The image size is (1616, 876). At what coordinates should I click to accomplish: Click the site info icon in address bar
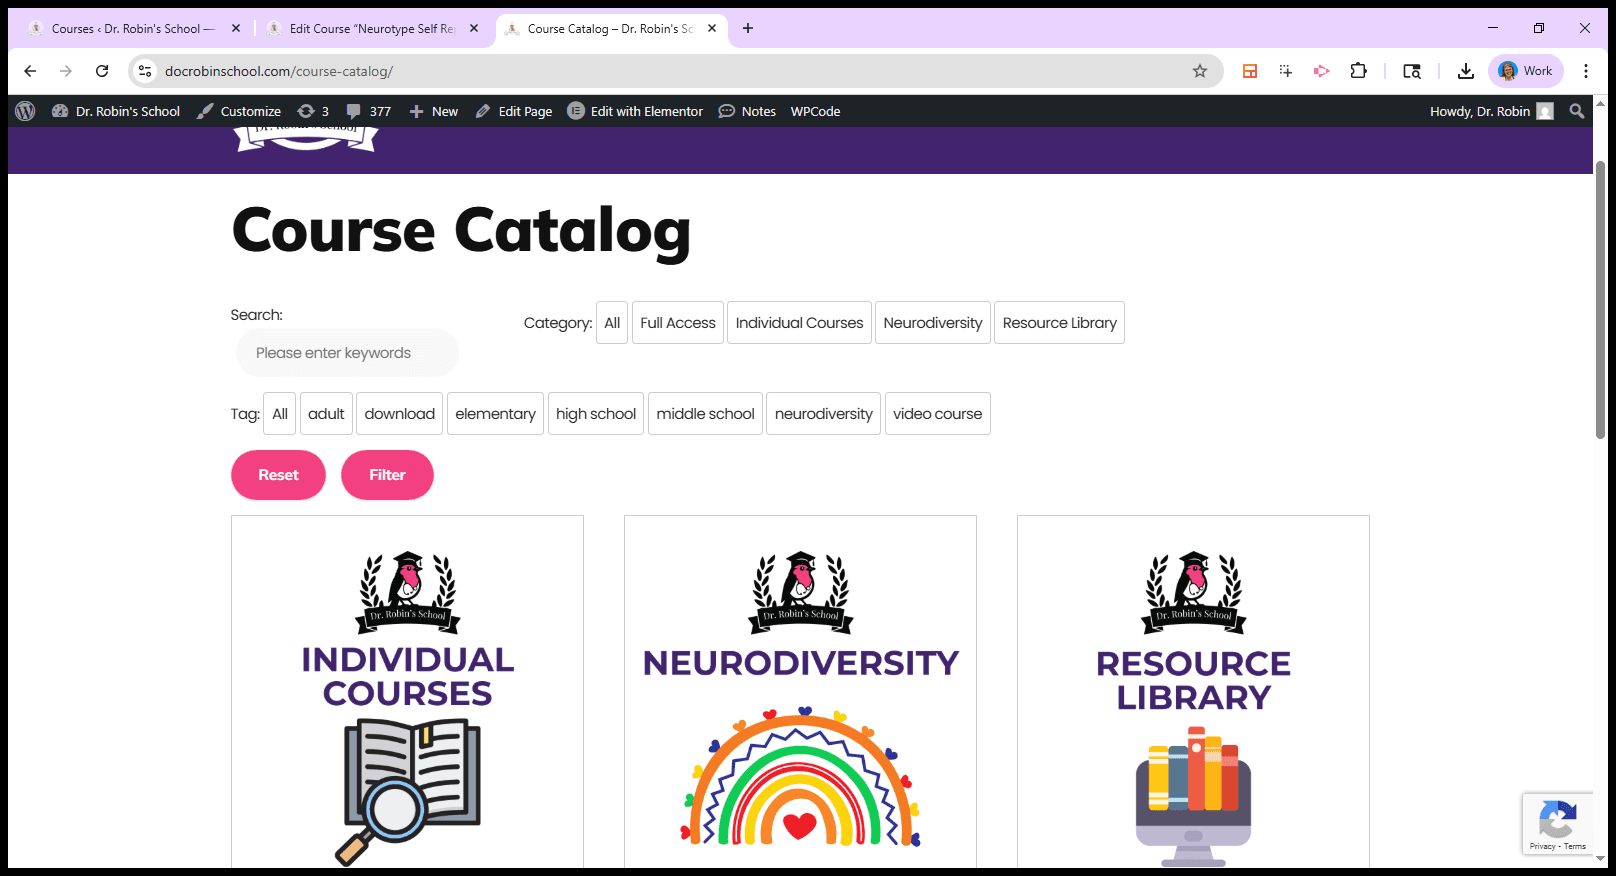click(145, 71)
